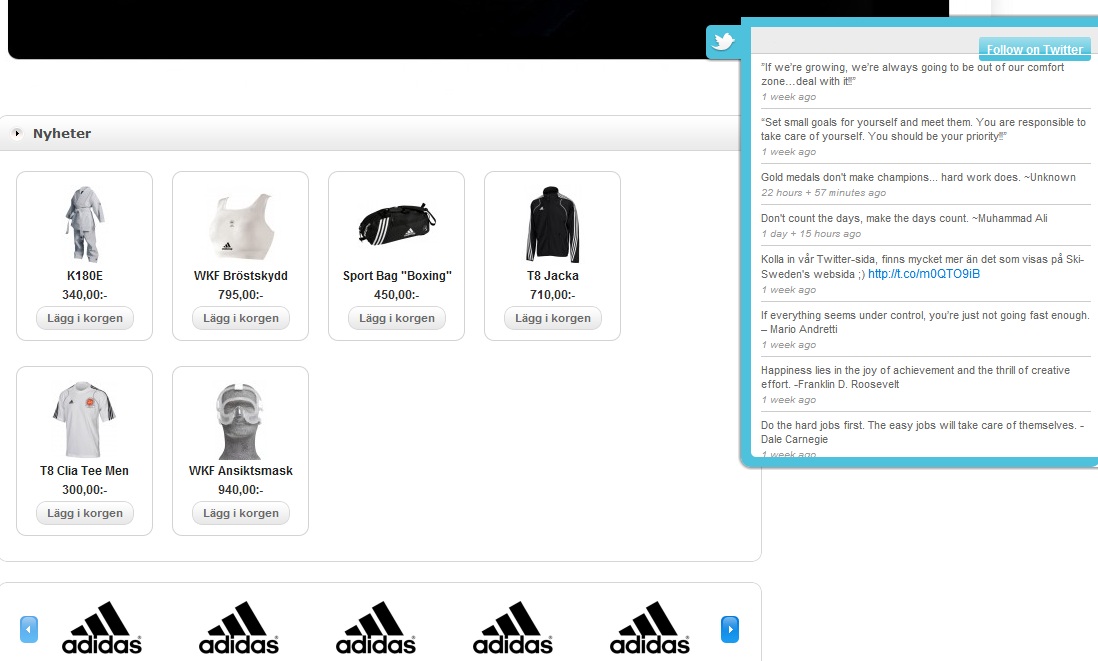Click the 340,00:- price of K180E

tap(85, 295)
